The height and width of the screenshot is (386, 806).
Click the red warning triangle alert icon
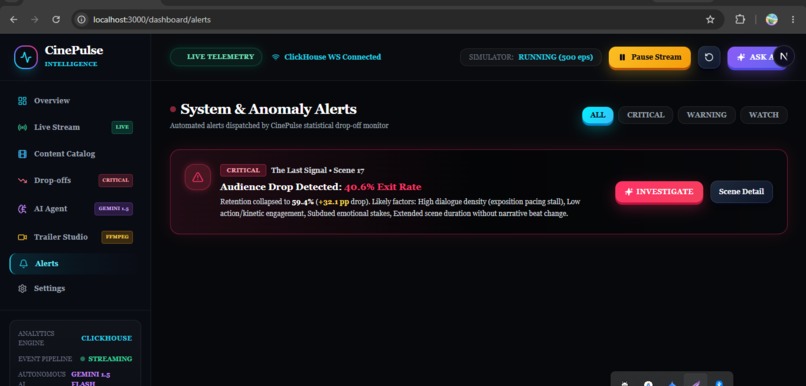coord(198,177)
